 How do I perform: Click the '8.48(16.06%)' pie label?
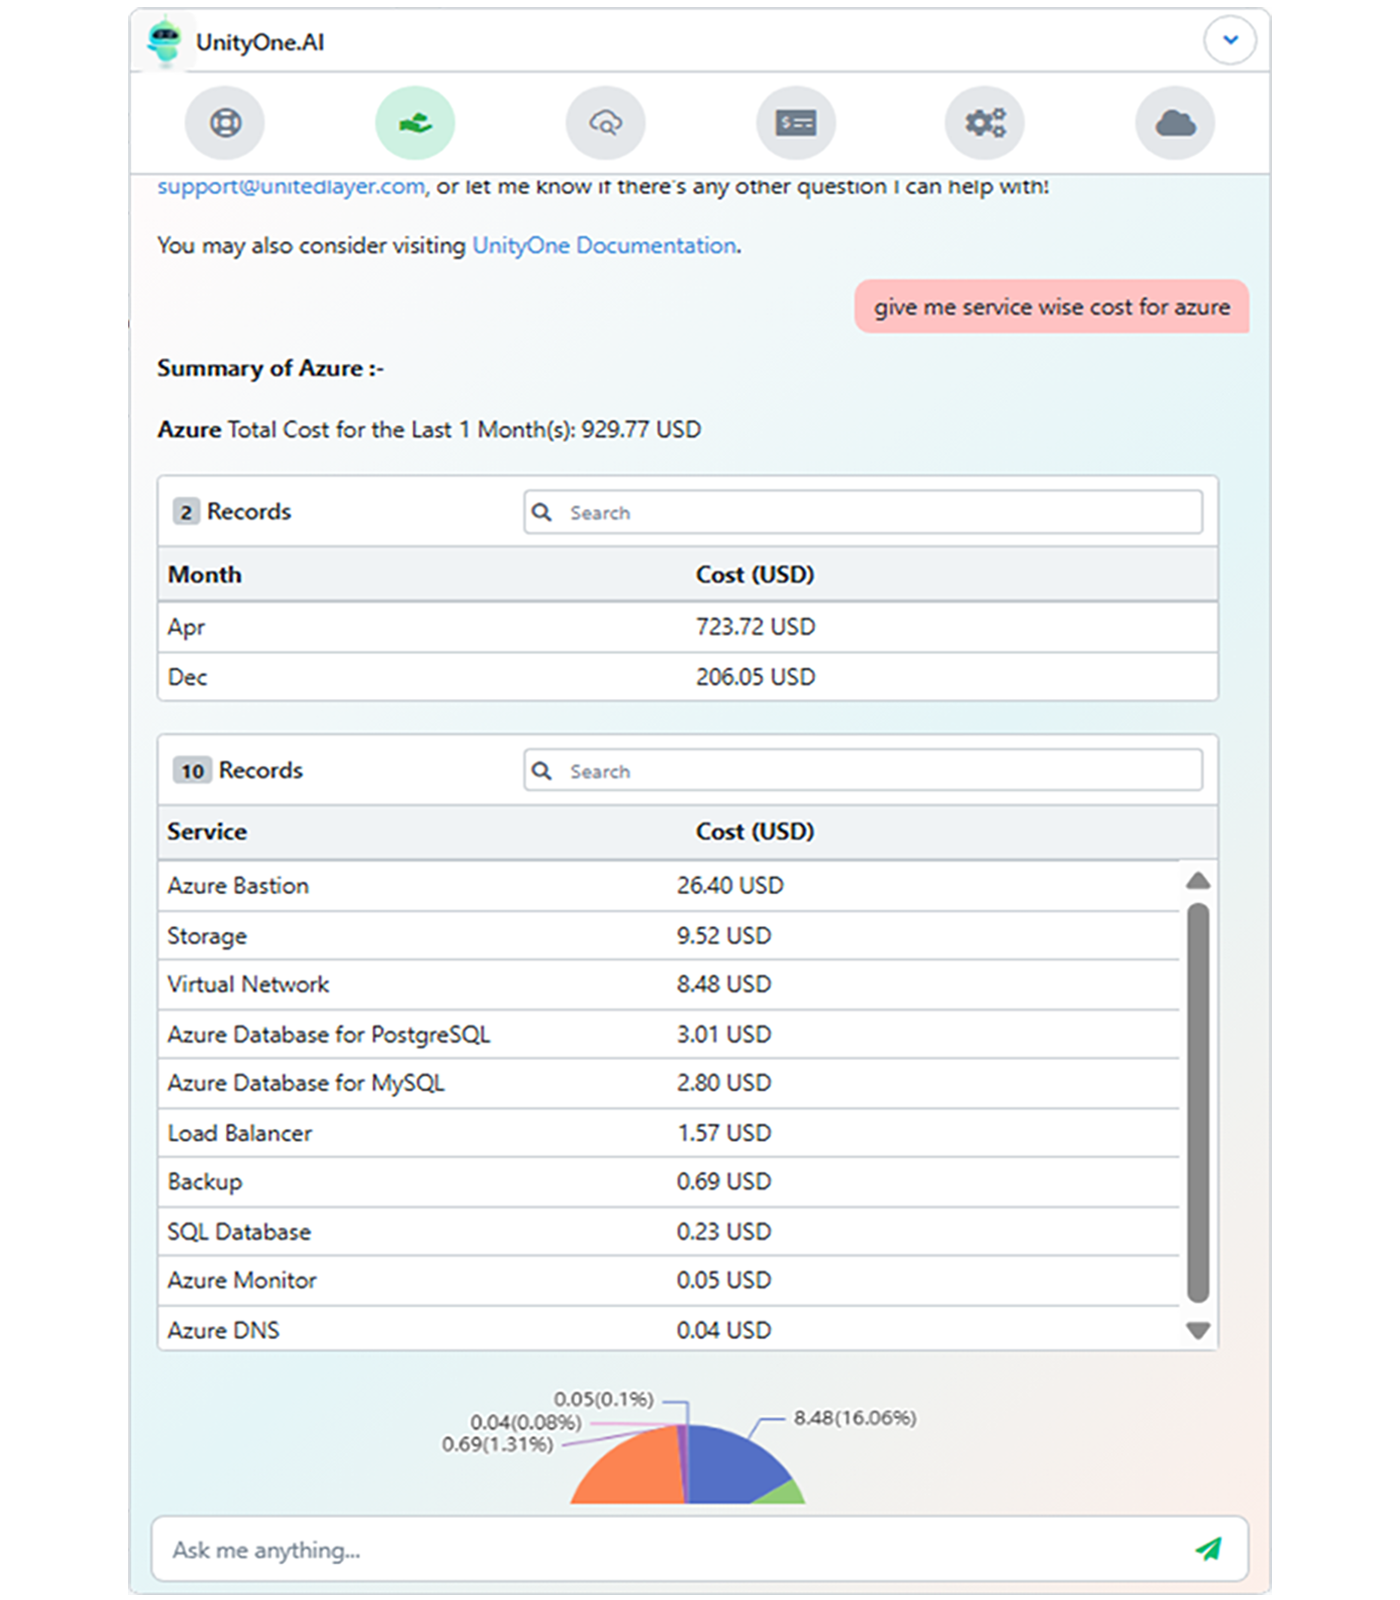click(x=855, y=1418)
